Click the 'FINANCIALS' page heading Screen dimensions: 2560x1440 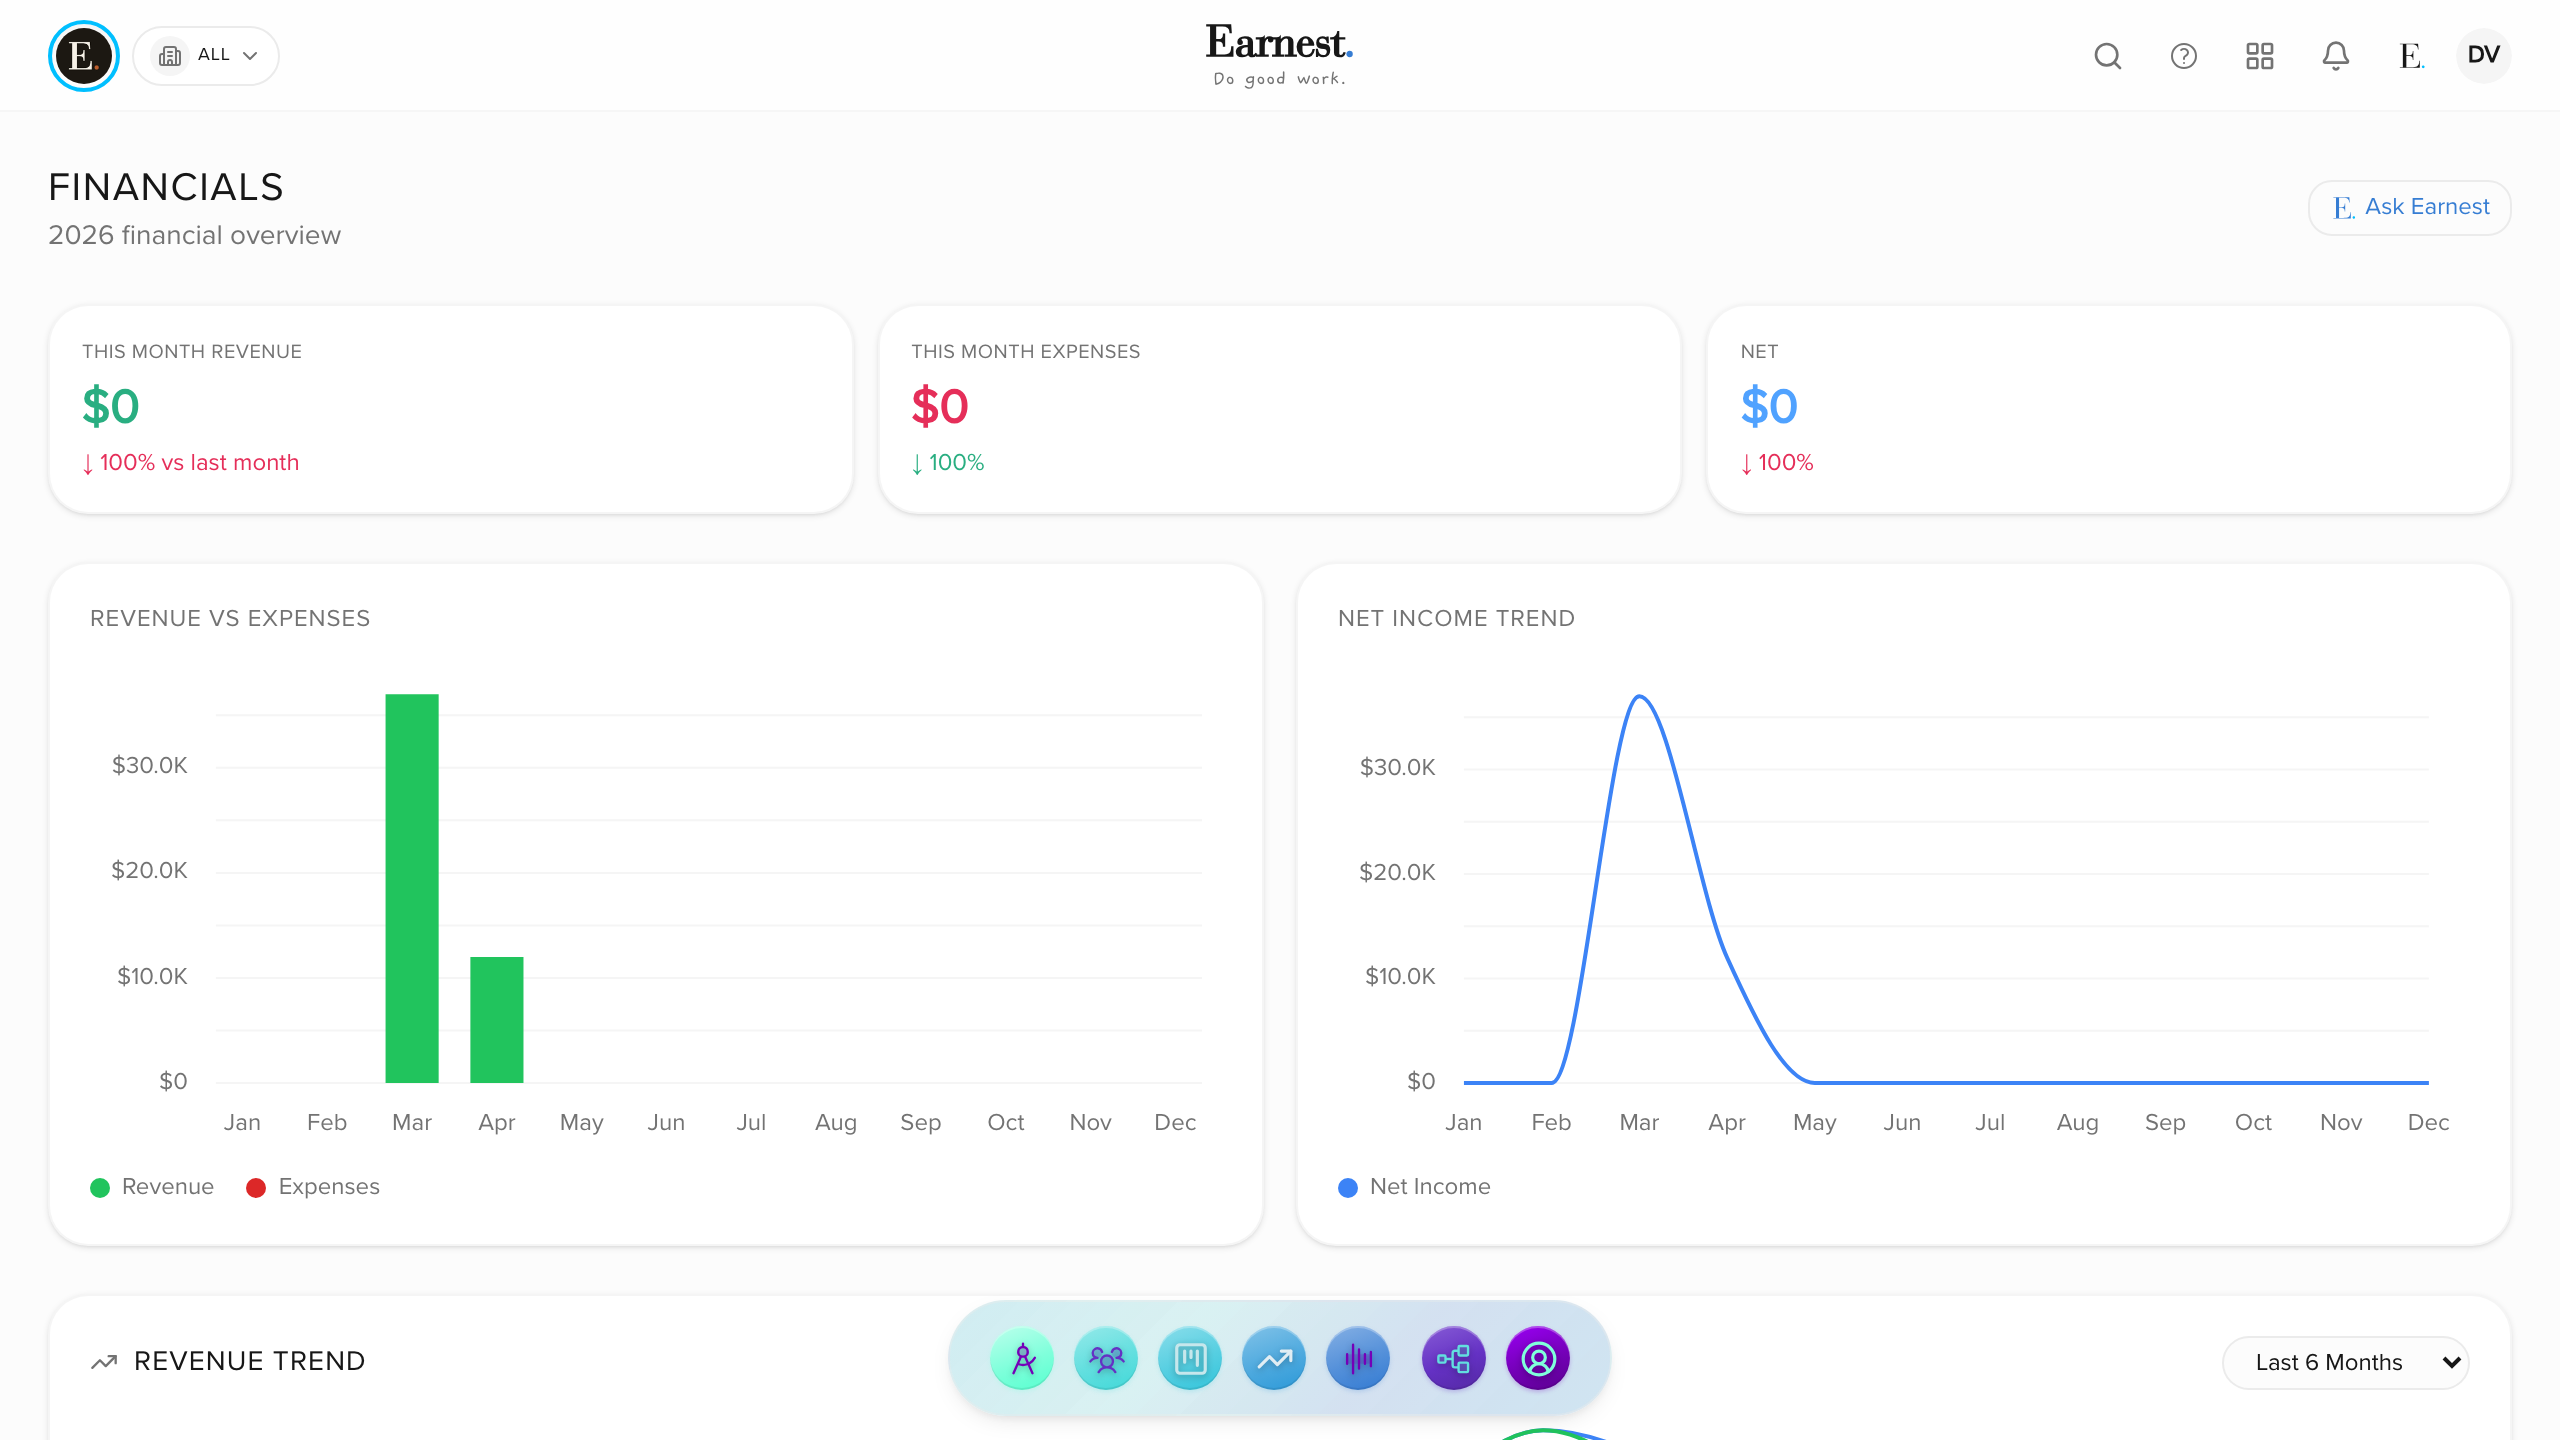166,188
